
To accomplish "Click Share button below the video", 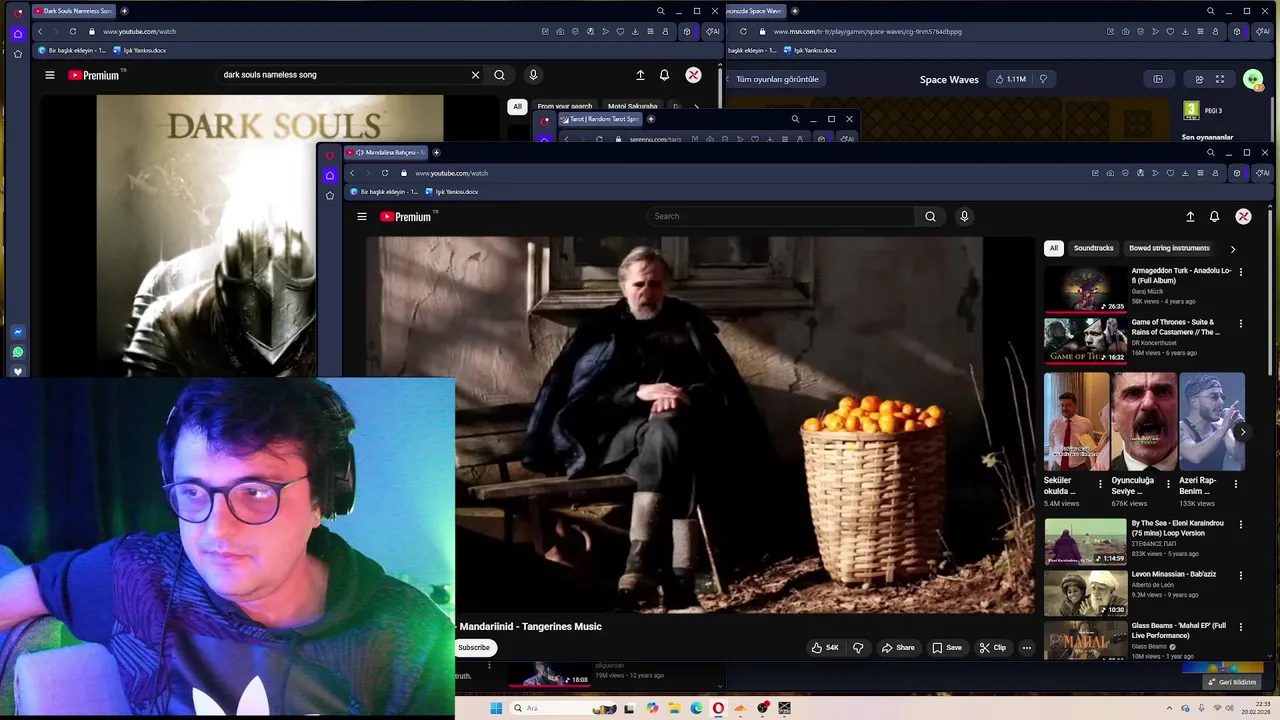I will (898, 648).
